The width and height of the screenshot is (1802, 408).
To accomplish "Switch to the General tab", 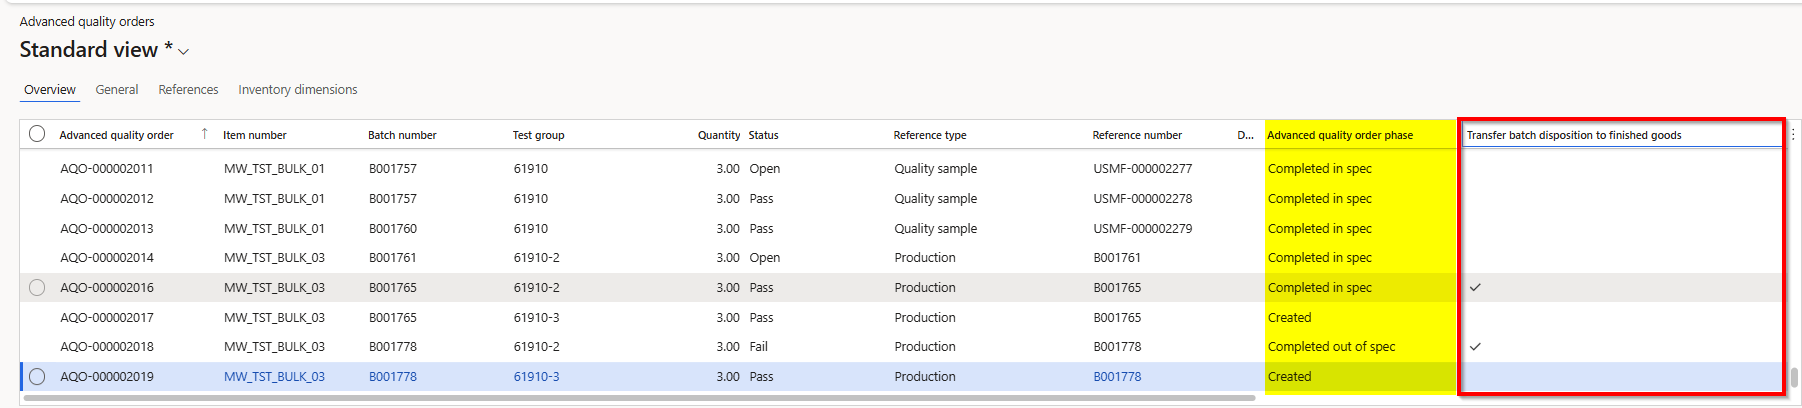I will click(117, 90).
